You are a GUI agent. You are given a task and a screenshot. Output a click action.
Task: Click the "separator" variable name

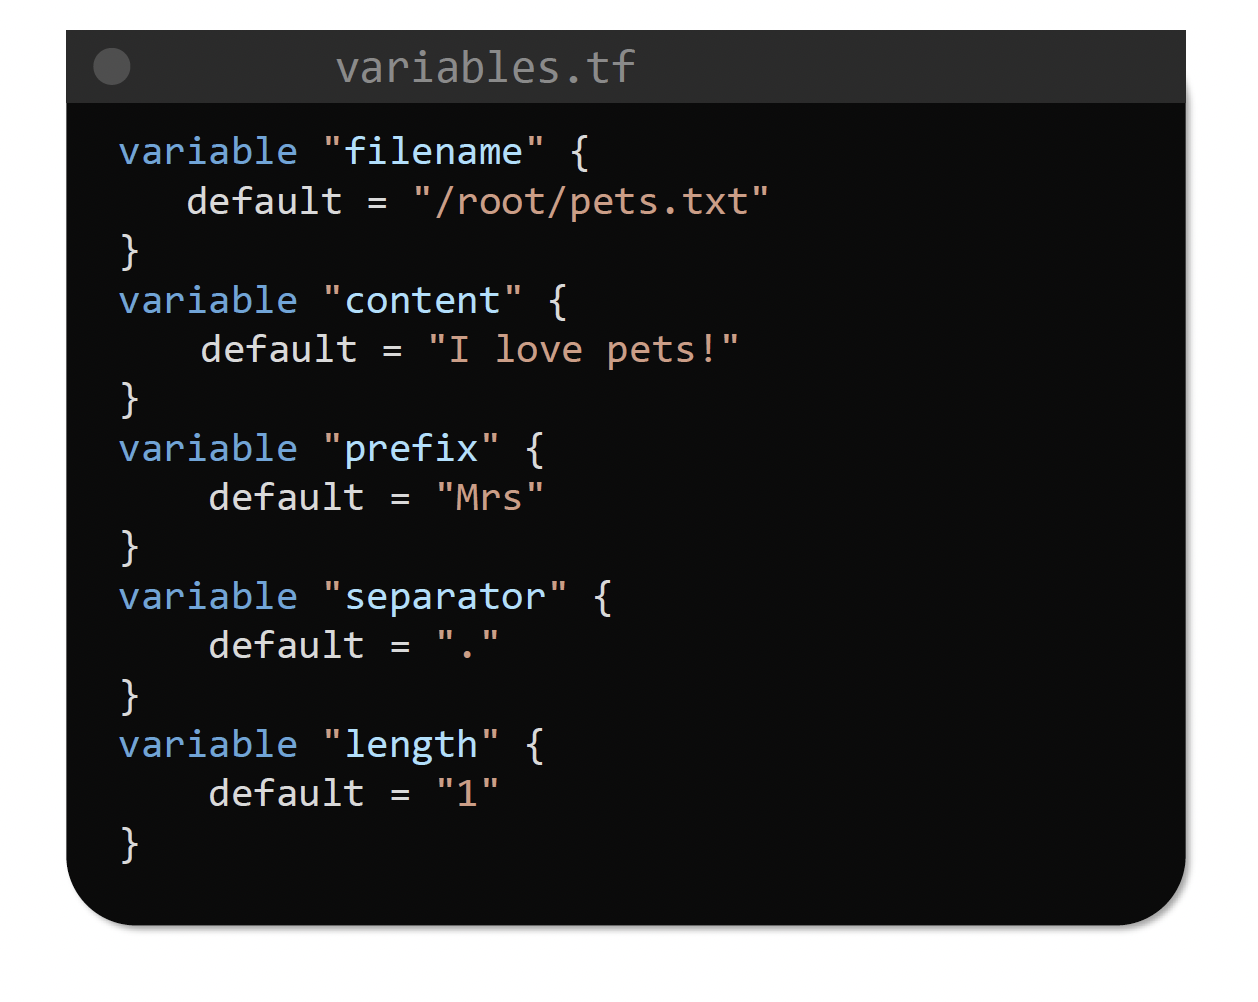(x=445, y=597)
